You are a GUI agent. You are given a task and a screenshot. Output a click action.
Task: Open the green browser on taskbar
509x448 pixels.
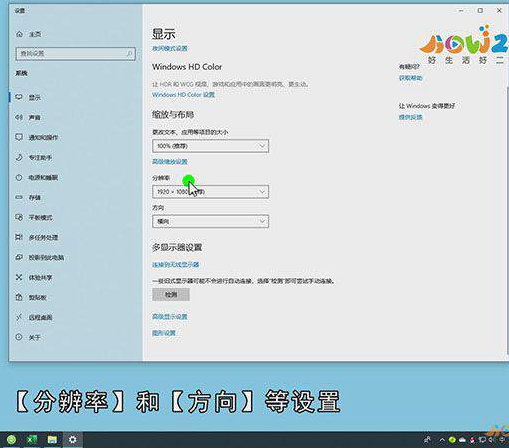[12, 440]
